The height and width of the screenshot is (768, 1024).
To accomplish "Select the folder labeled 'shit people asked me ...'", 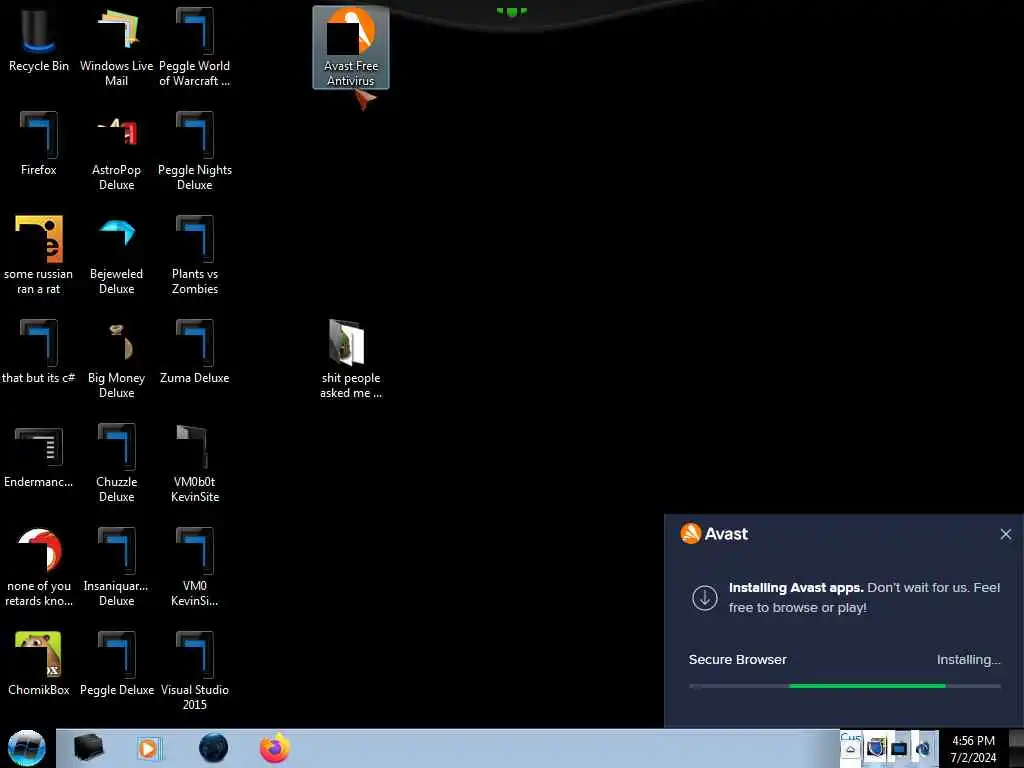I will pos(351,359).
